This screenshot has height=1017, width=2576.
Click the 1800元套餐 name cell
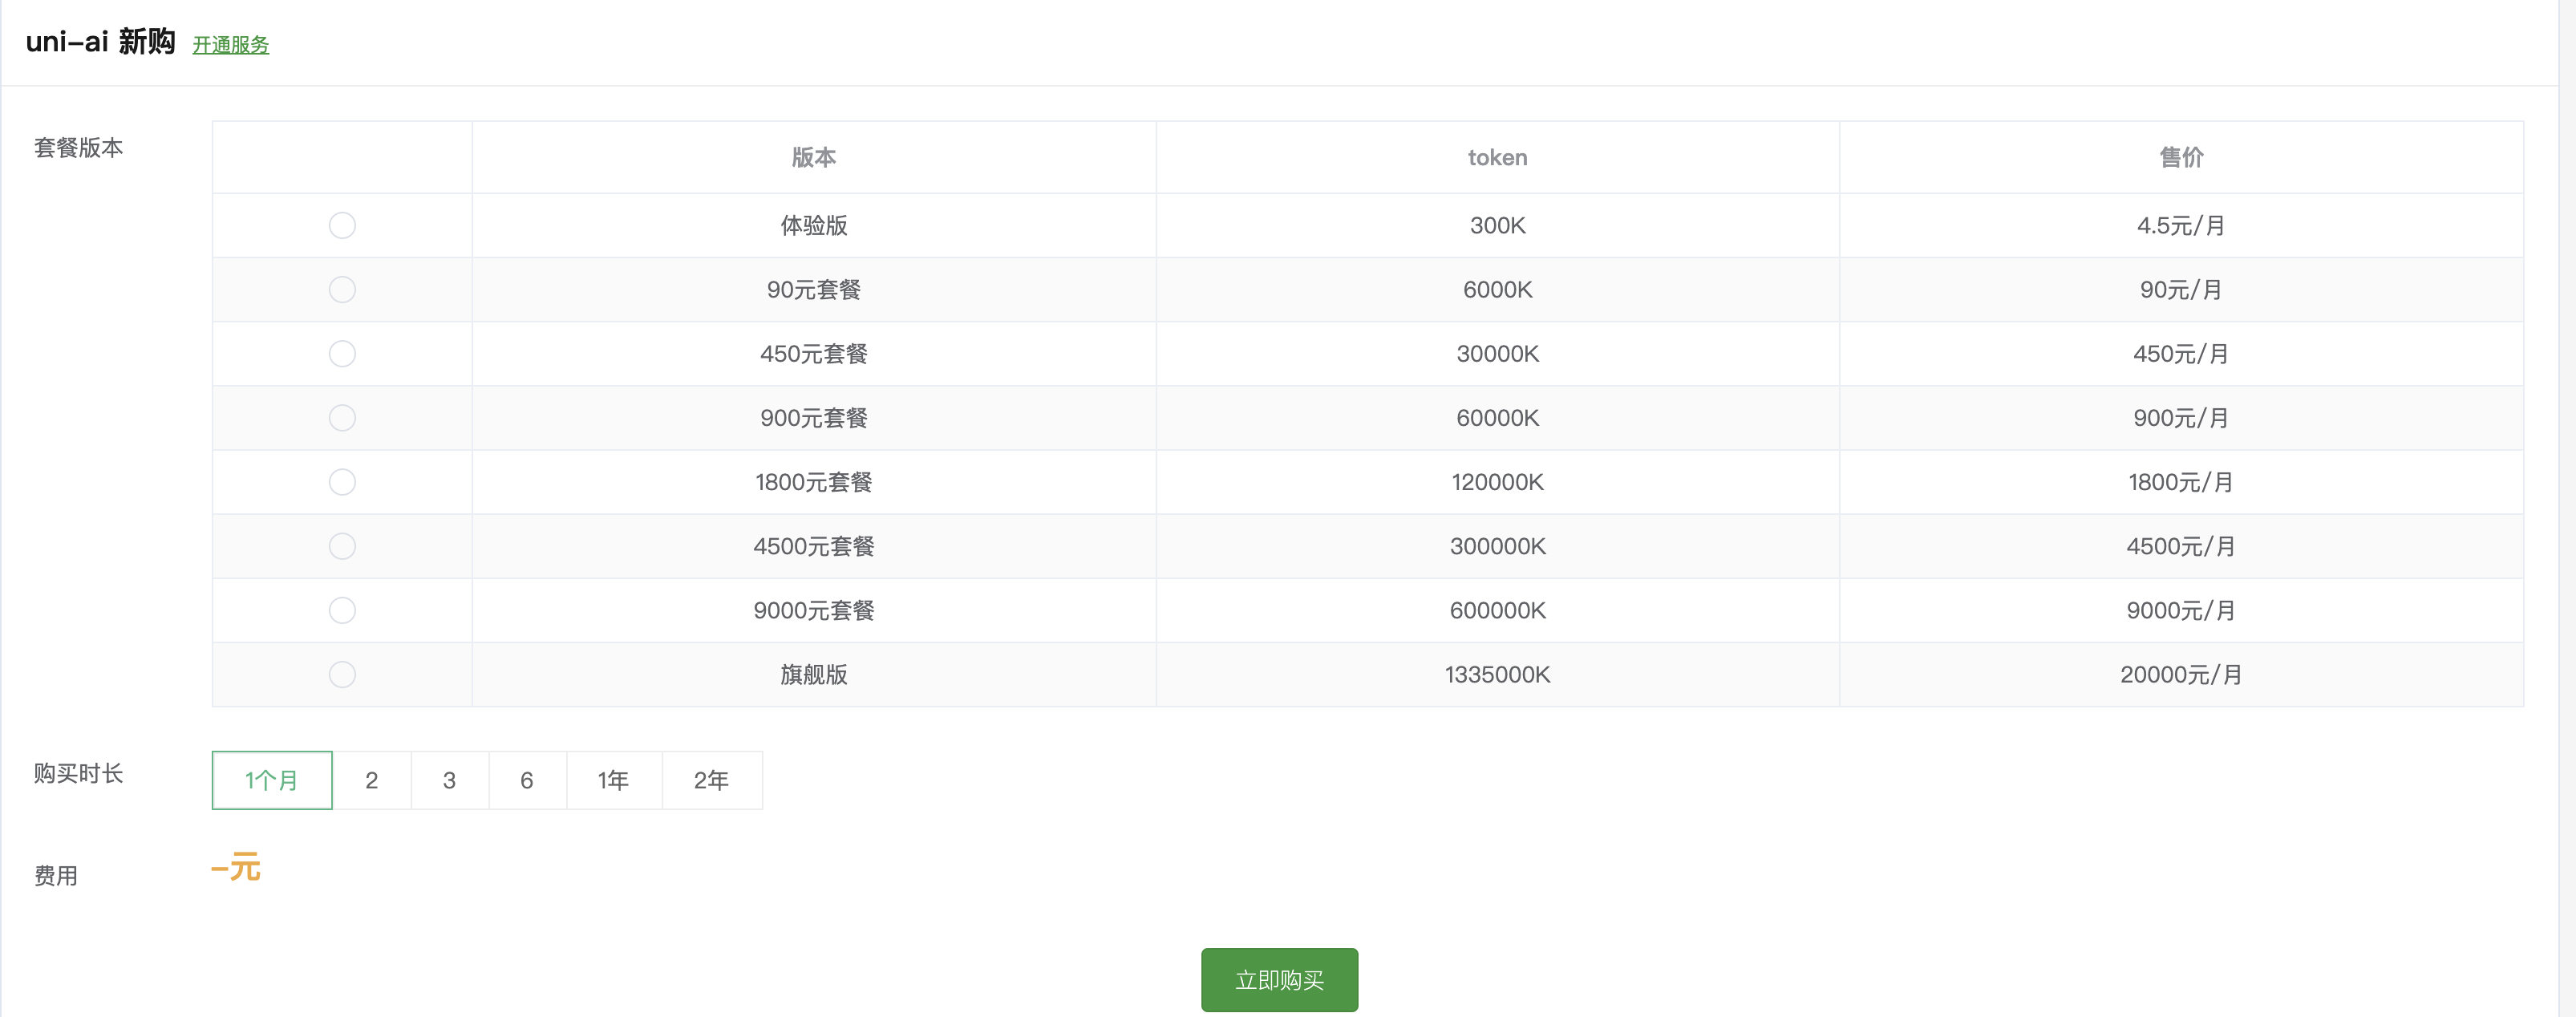point(814,482)
